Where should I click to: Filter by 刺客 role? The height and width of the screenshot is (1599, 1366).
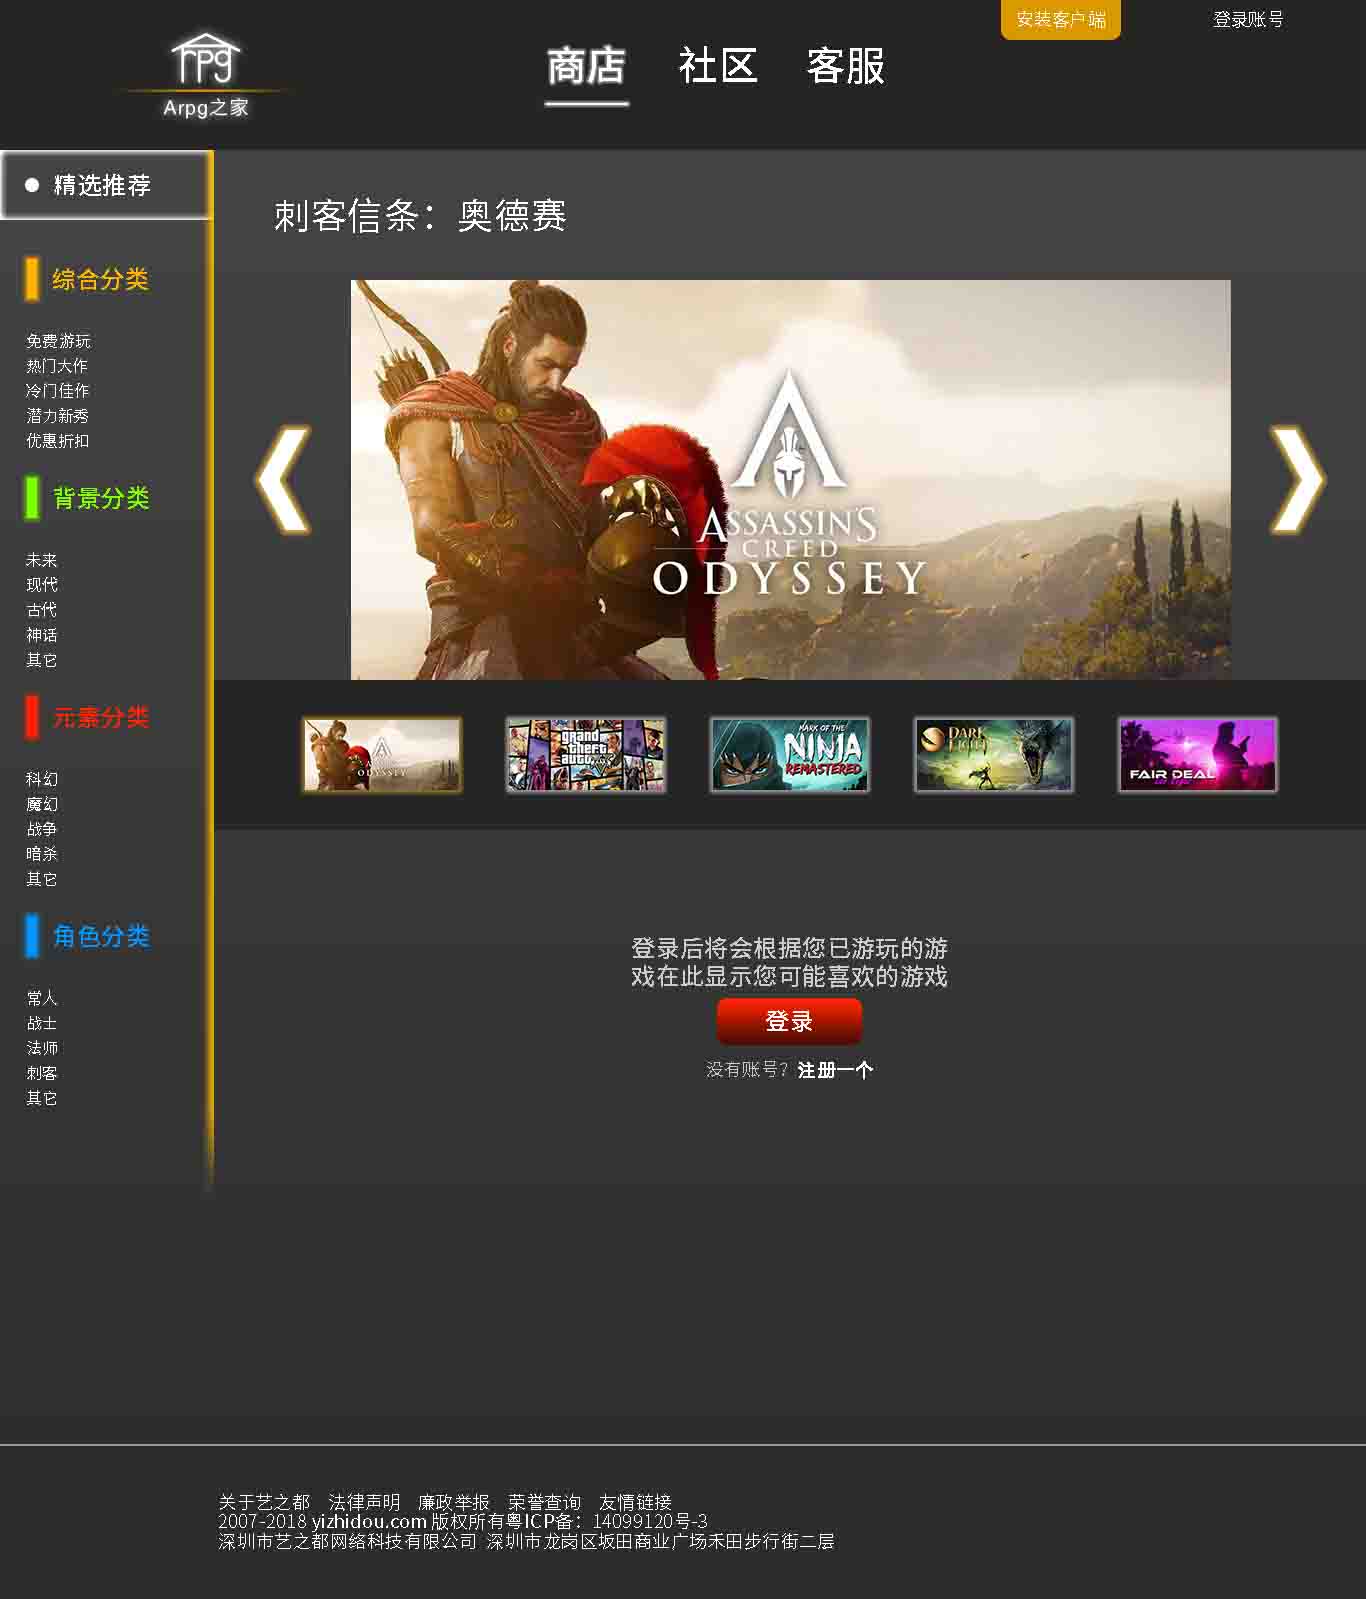pos(42,1073)
